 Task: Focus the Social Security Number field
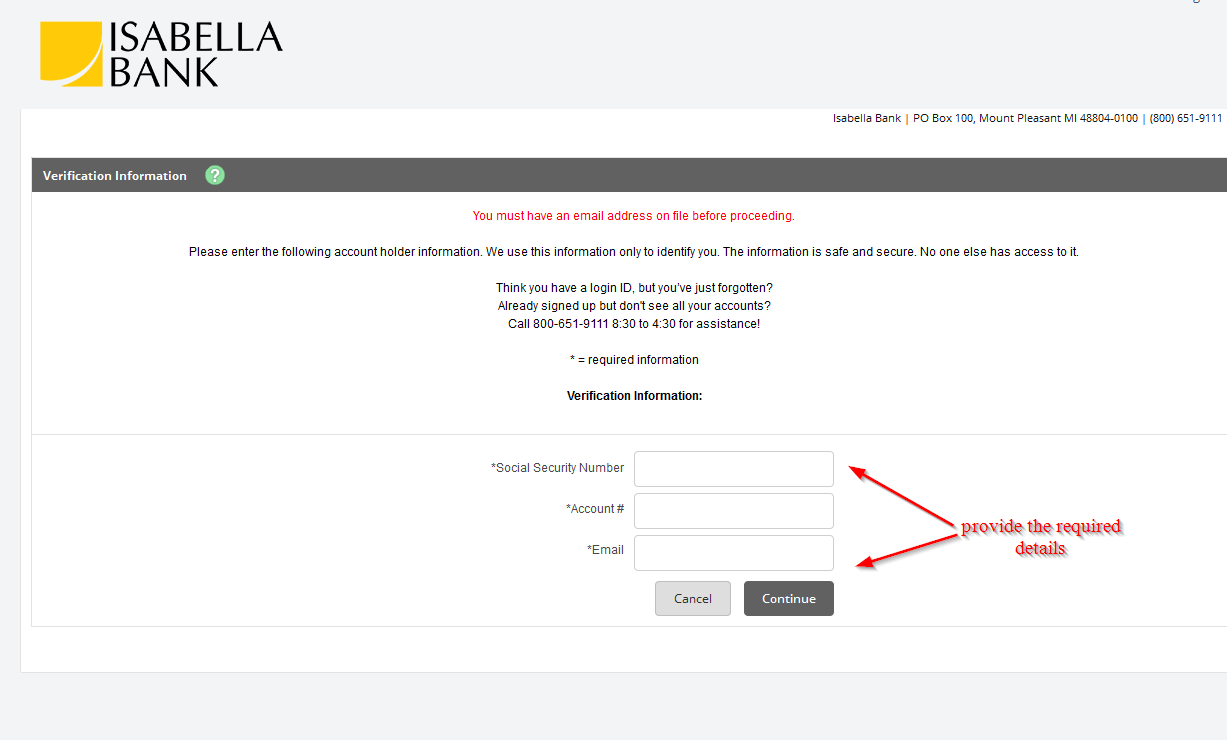[x=734, y=469]
